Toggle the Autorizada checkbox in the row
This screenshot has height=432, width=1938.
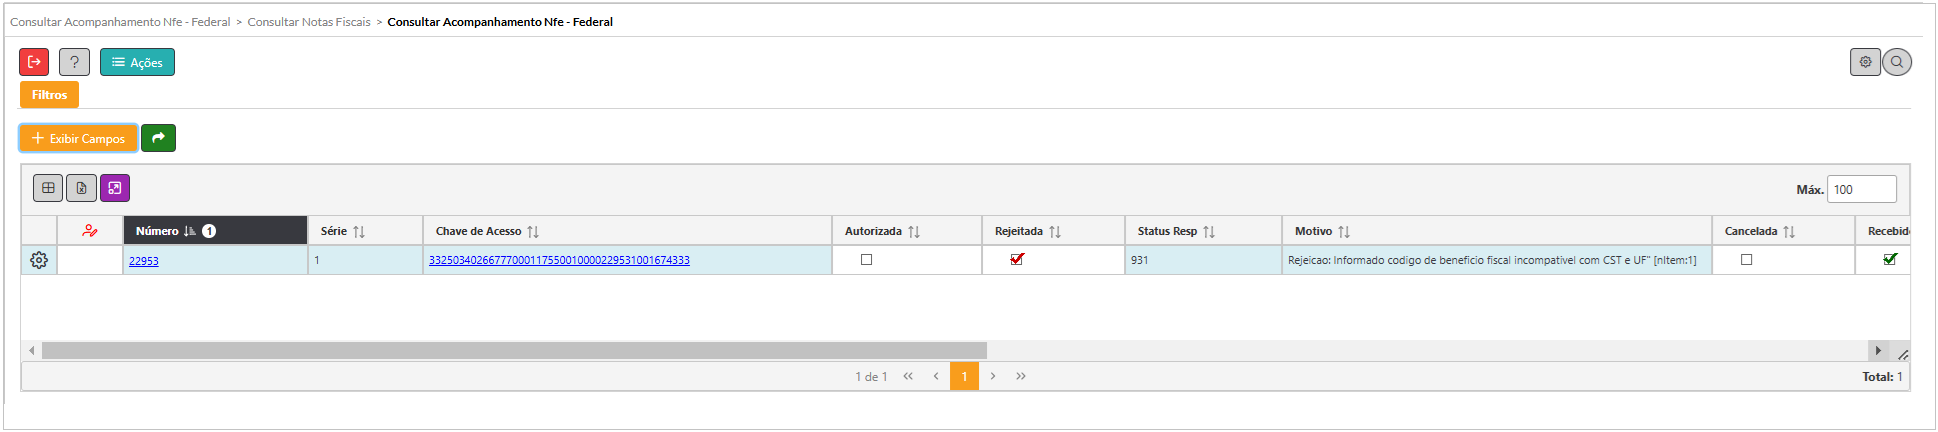tap(867, 259)
